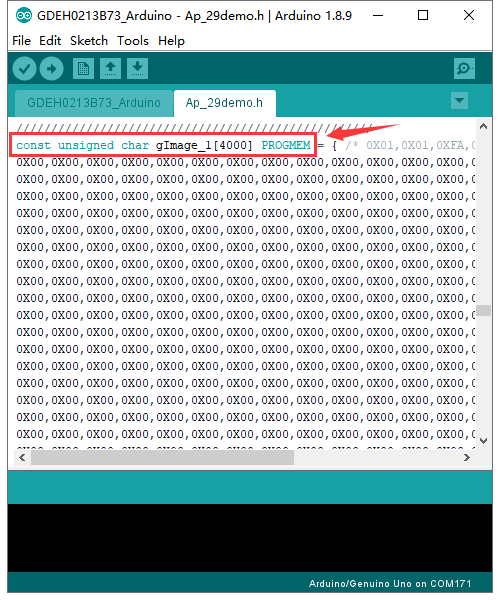The image size is (500, 600).
Task: Click the vertical scrollbar up arrow
Action: click(484, 127)
